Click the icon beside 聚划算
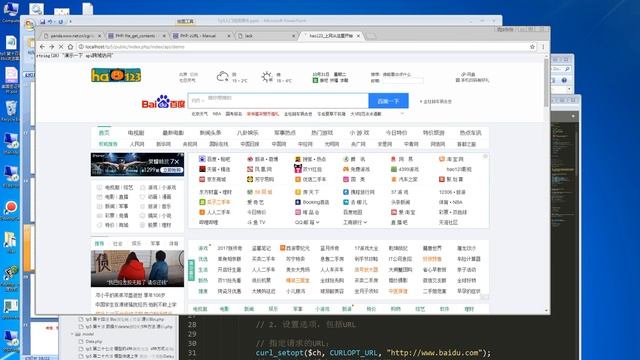Image resolution: width=640 pixels, height=360 pixels. 441,179
